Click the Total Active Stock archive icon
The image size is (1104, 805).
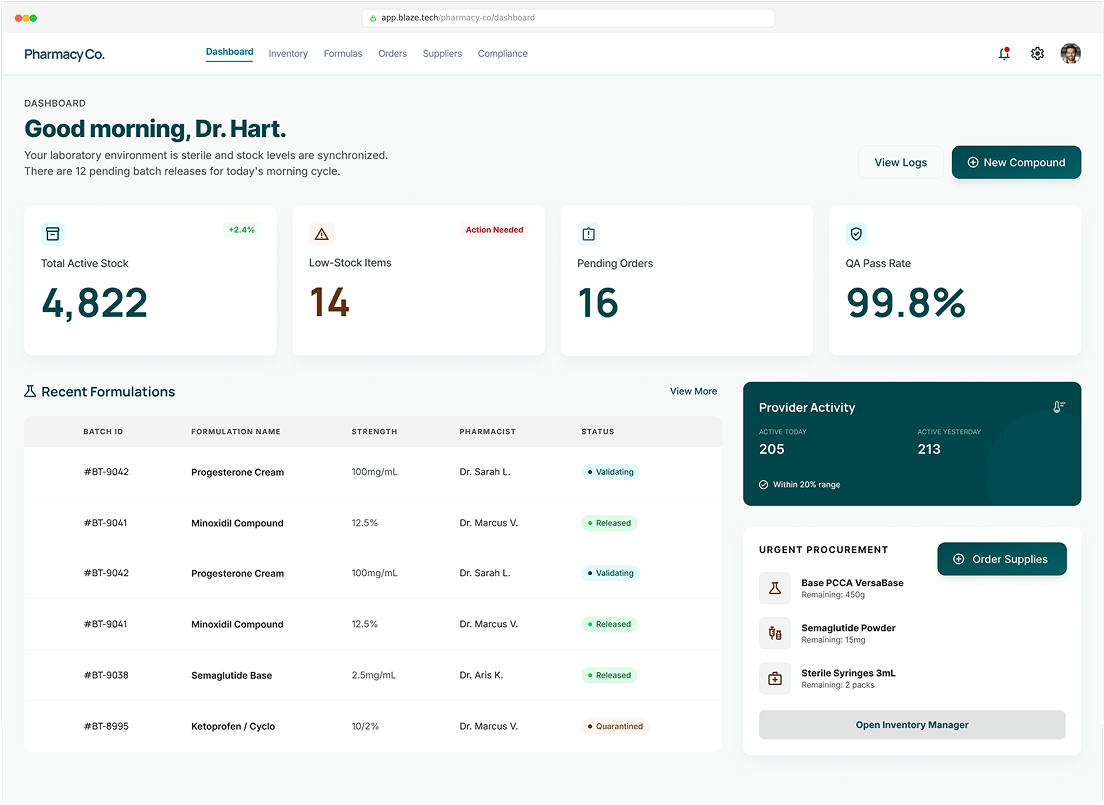[x=53, y=234]
